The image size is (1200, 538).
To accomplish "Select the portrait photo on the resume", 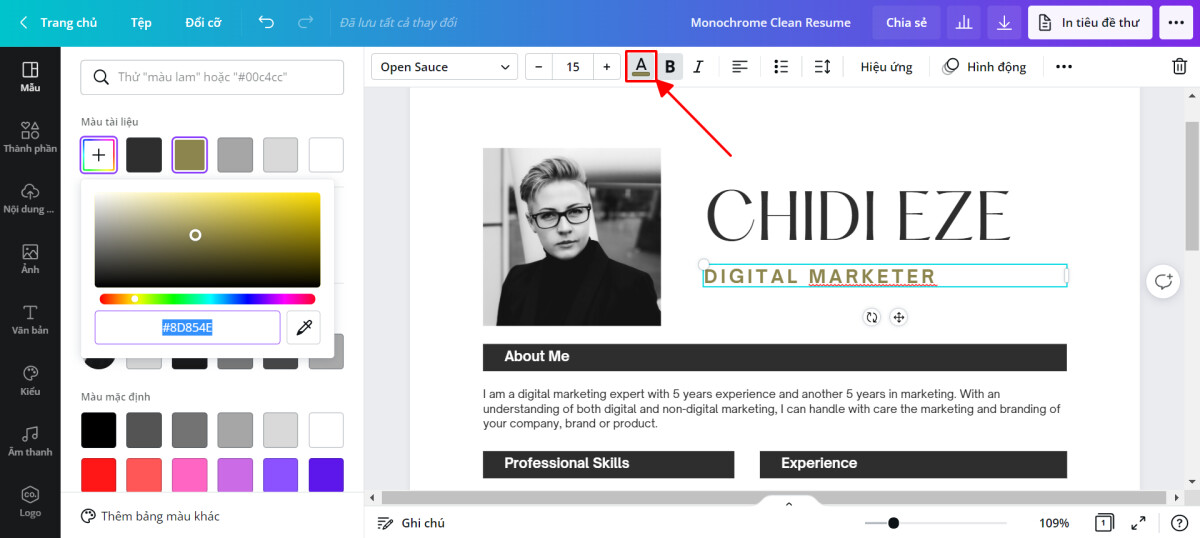I will [572, 237].
